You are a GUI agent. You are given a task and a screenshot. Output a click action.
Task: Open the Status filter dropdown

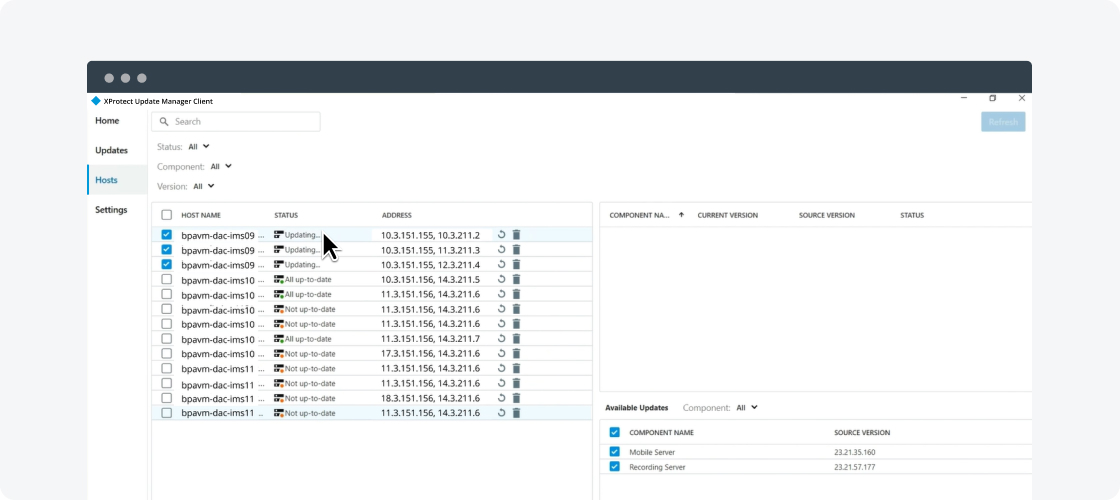(199, 147)
